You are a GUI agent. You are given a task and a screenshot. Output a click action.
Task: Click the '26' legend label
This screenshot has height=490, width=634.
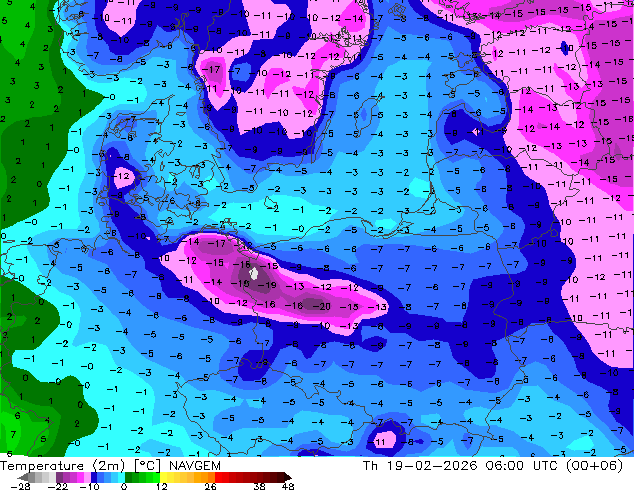pos(211,486)
